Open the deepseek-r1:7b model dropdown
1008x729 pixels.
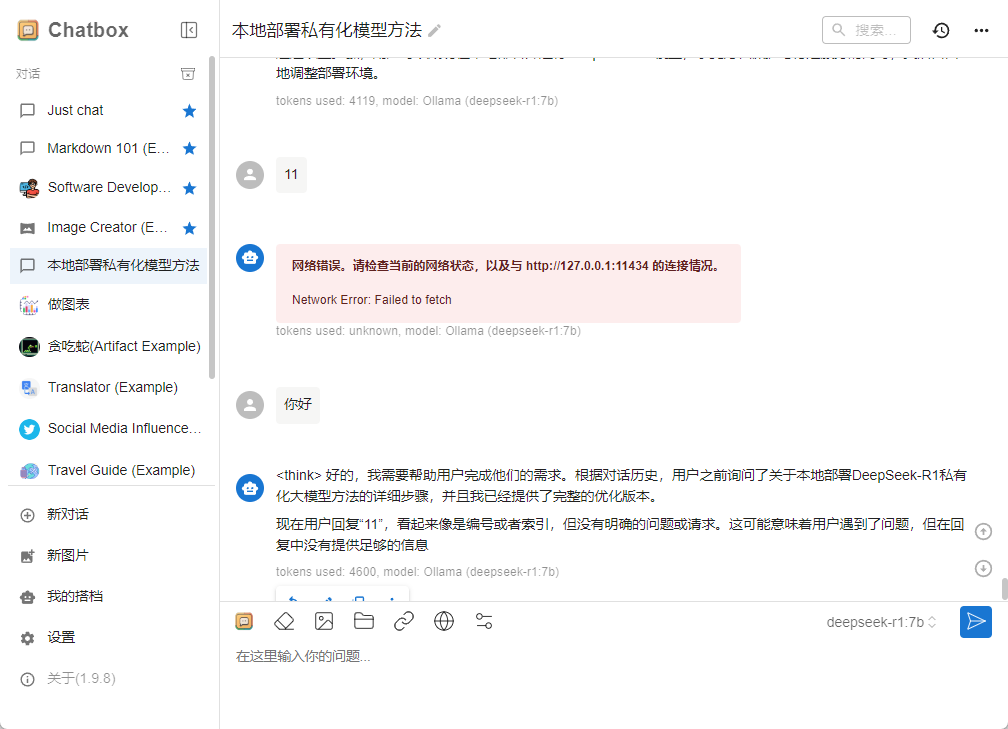click(881, 622)
